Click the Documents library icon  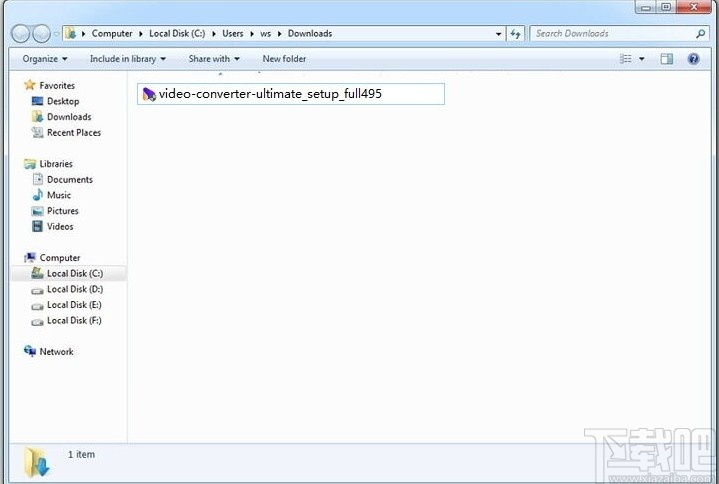pyautogui.click(x=38, y=179)
